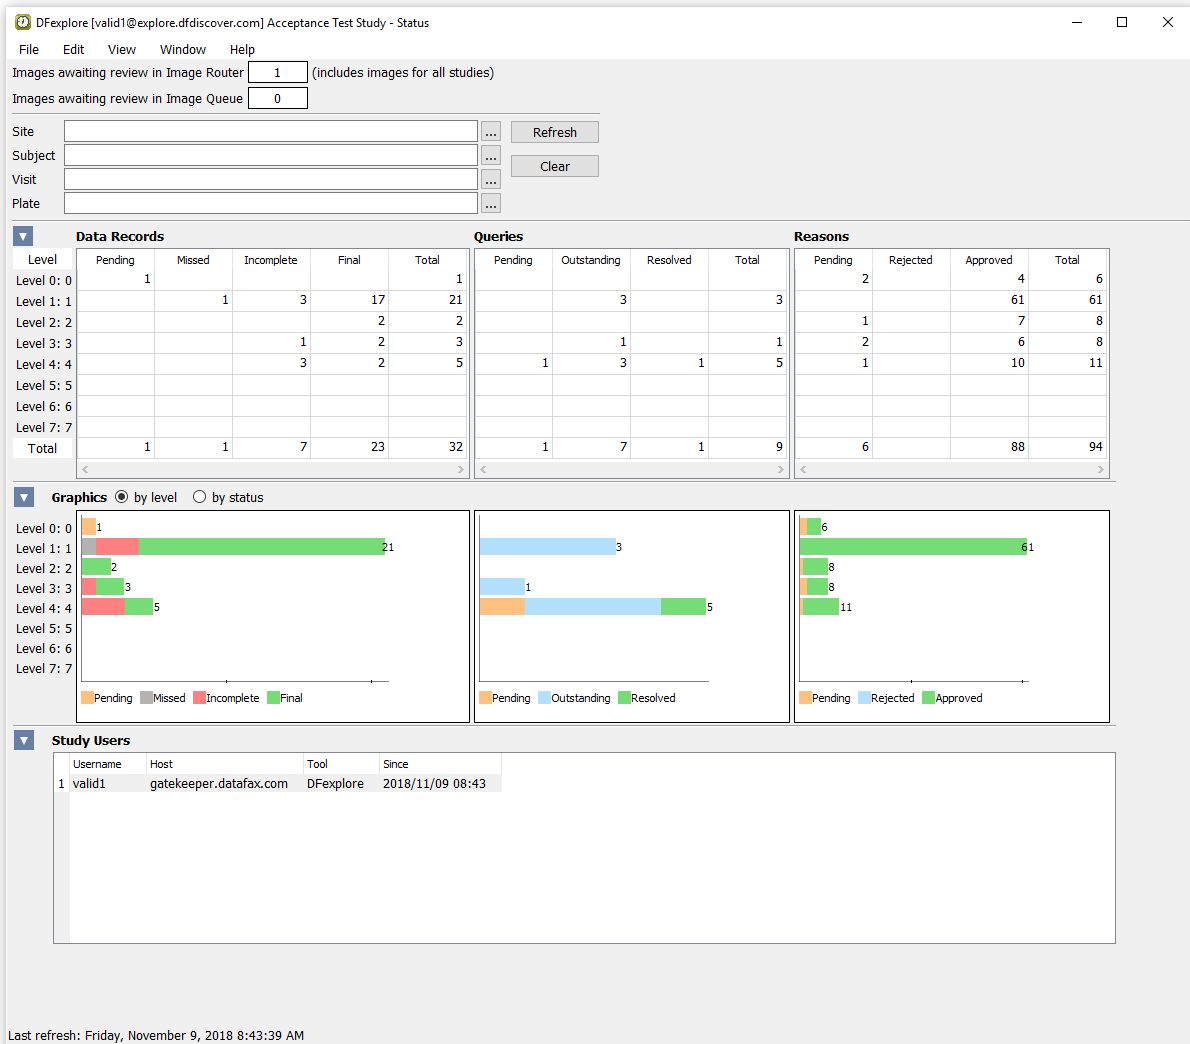Open the Subject browse ellipsis button
The height and width of the screenshot is (1044, 1190).
pos(490,156)
